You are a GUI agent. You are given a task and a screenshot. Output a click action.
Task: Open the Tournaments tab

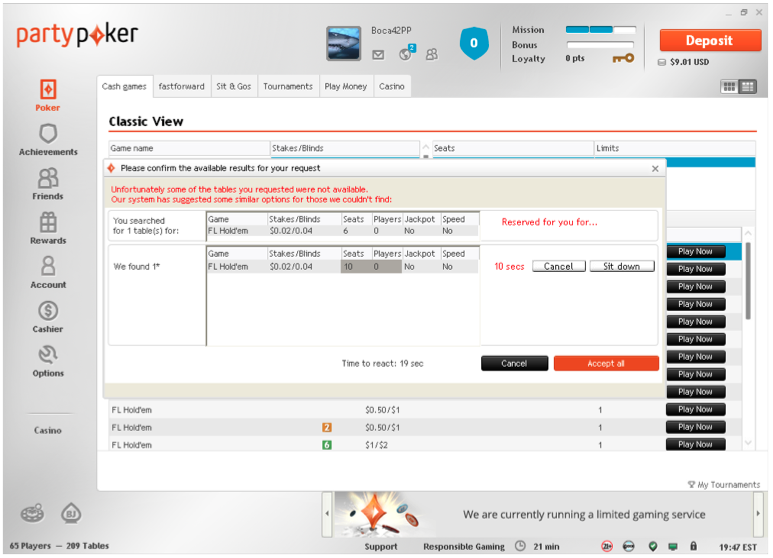(x=288, y=86)
